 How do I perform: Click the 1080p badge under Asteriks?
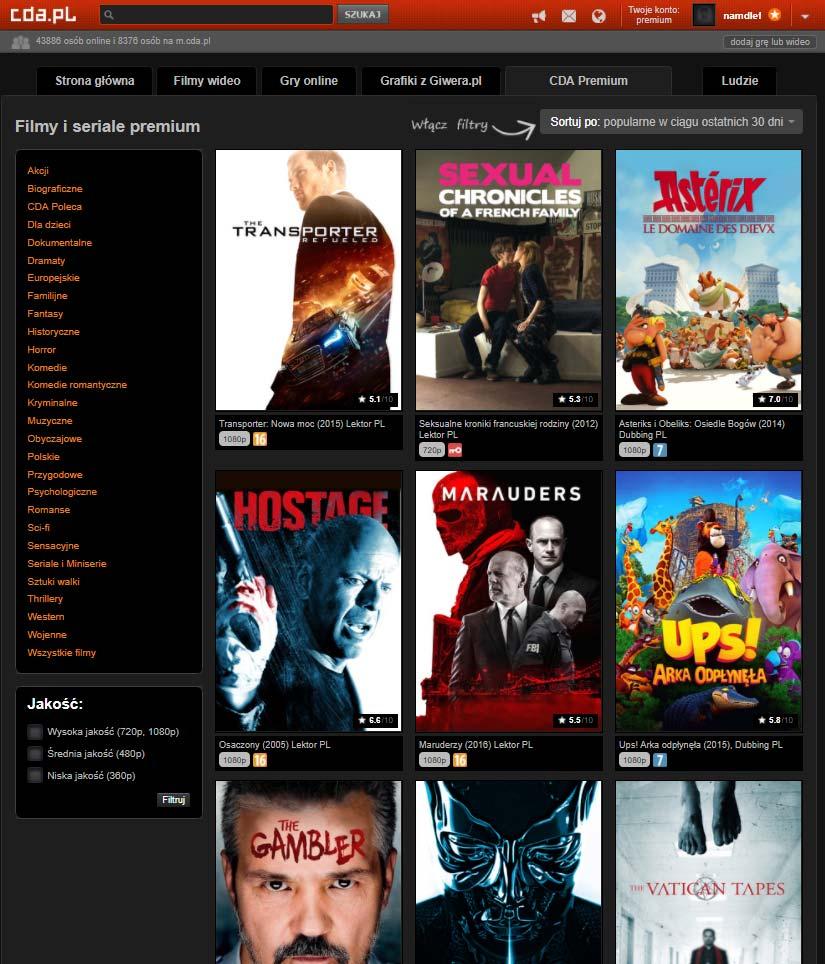tap(634, 450)
